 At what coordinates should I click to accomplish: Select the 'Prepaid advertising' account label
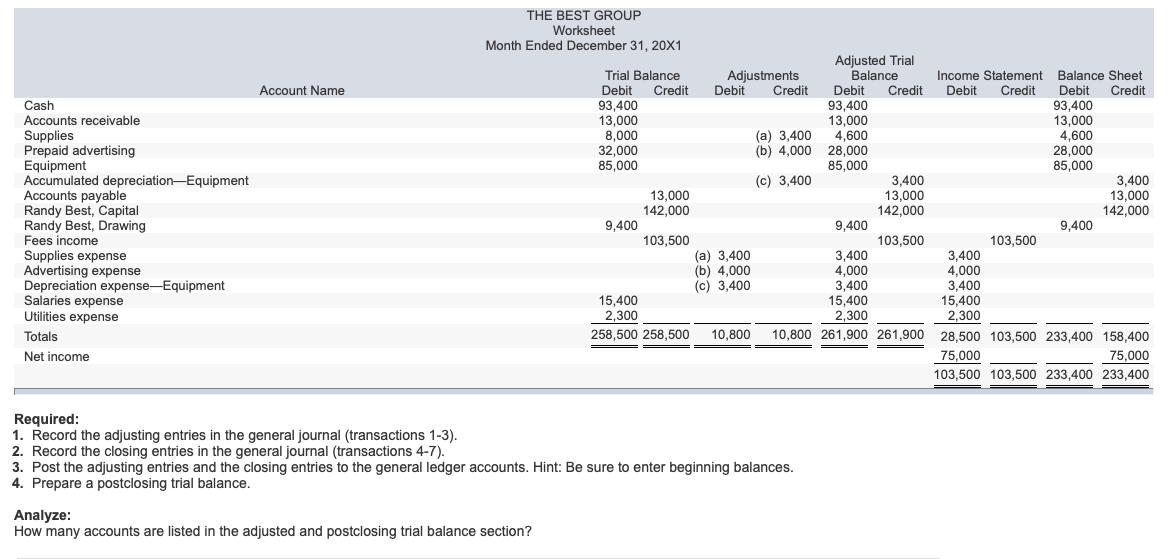tap(79, 151)
